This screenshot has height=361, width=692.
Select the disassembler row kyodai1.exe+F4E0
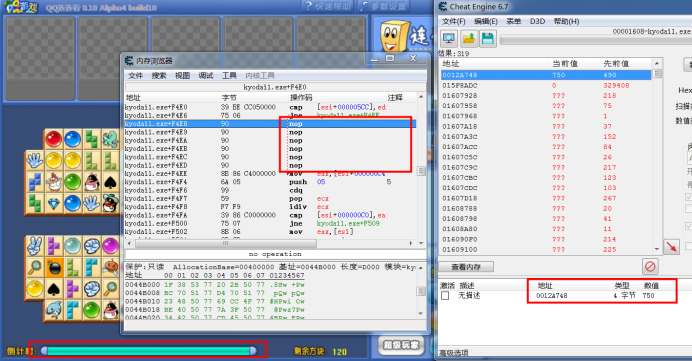(271, 107)
